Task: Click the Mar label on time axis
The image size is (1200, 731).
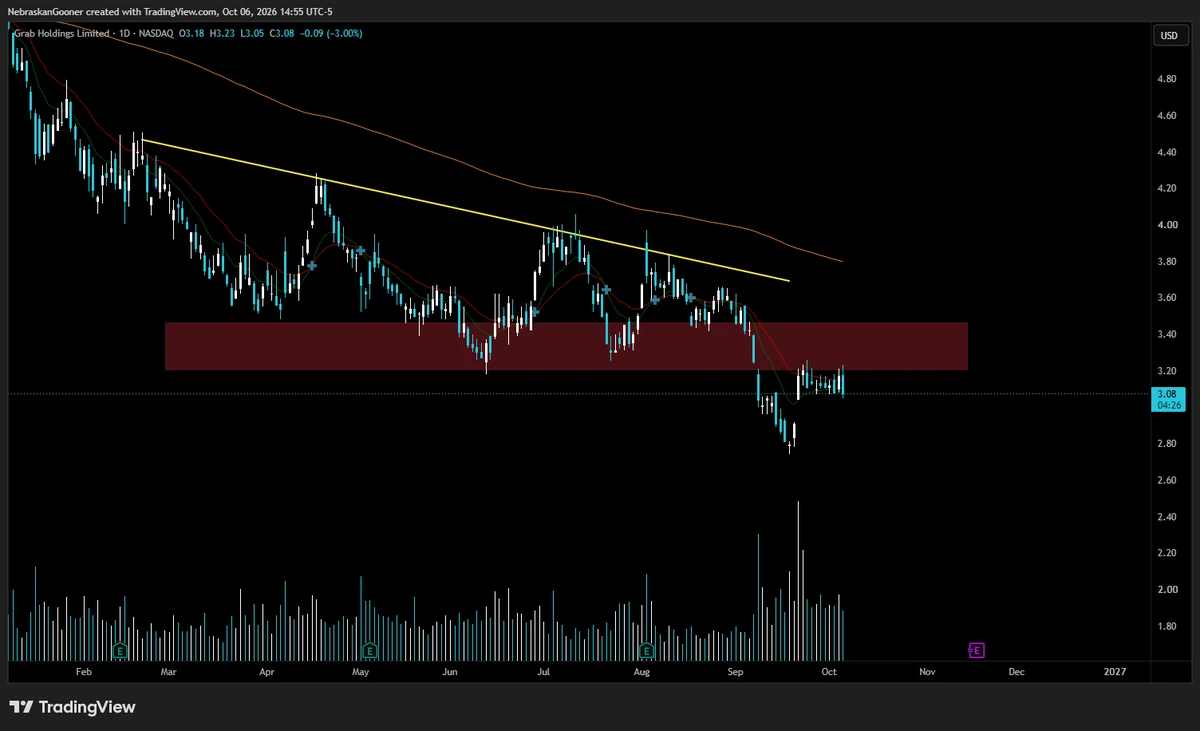Action: [x=167, y=673]
